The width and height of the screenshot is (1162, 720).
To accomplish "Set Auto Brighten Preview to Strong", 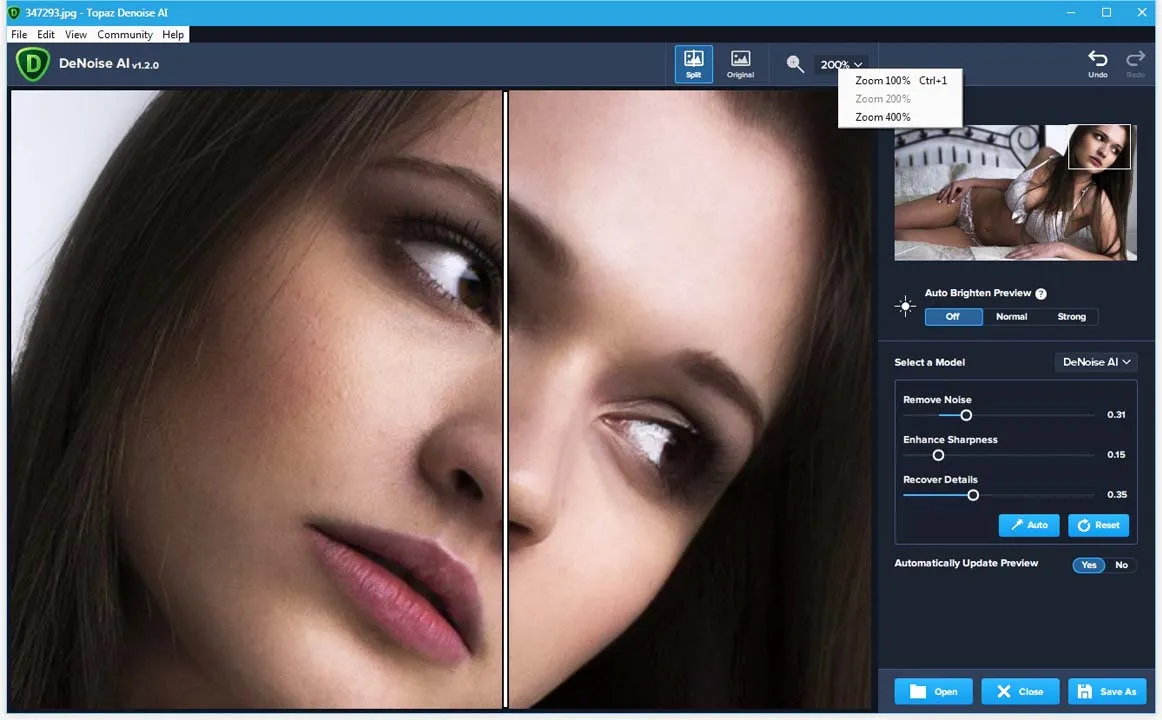I will pos(1071,317).
